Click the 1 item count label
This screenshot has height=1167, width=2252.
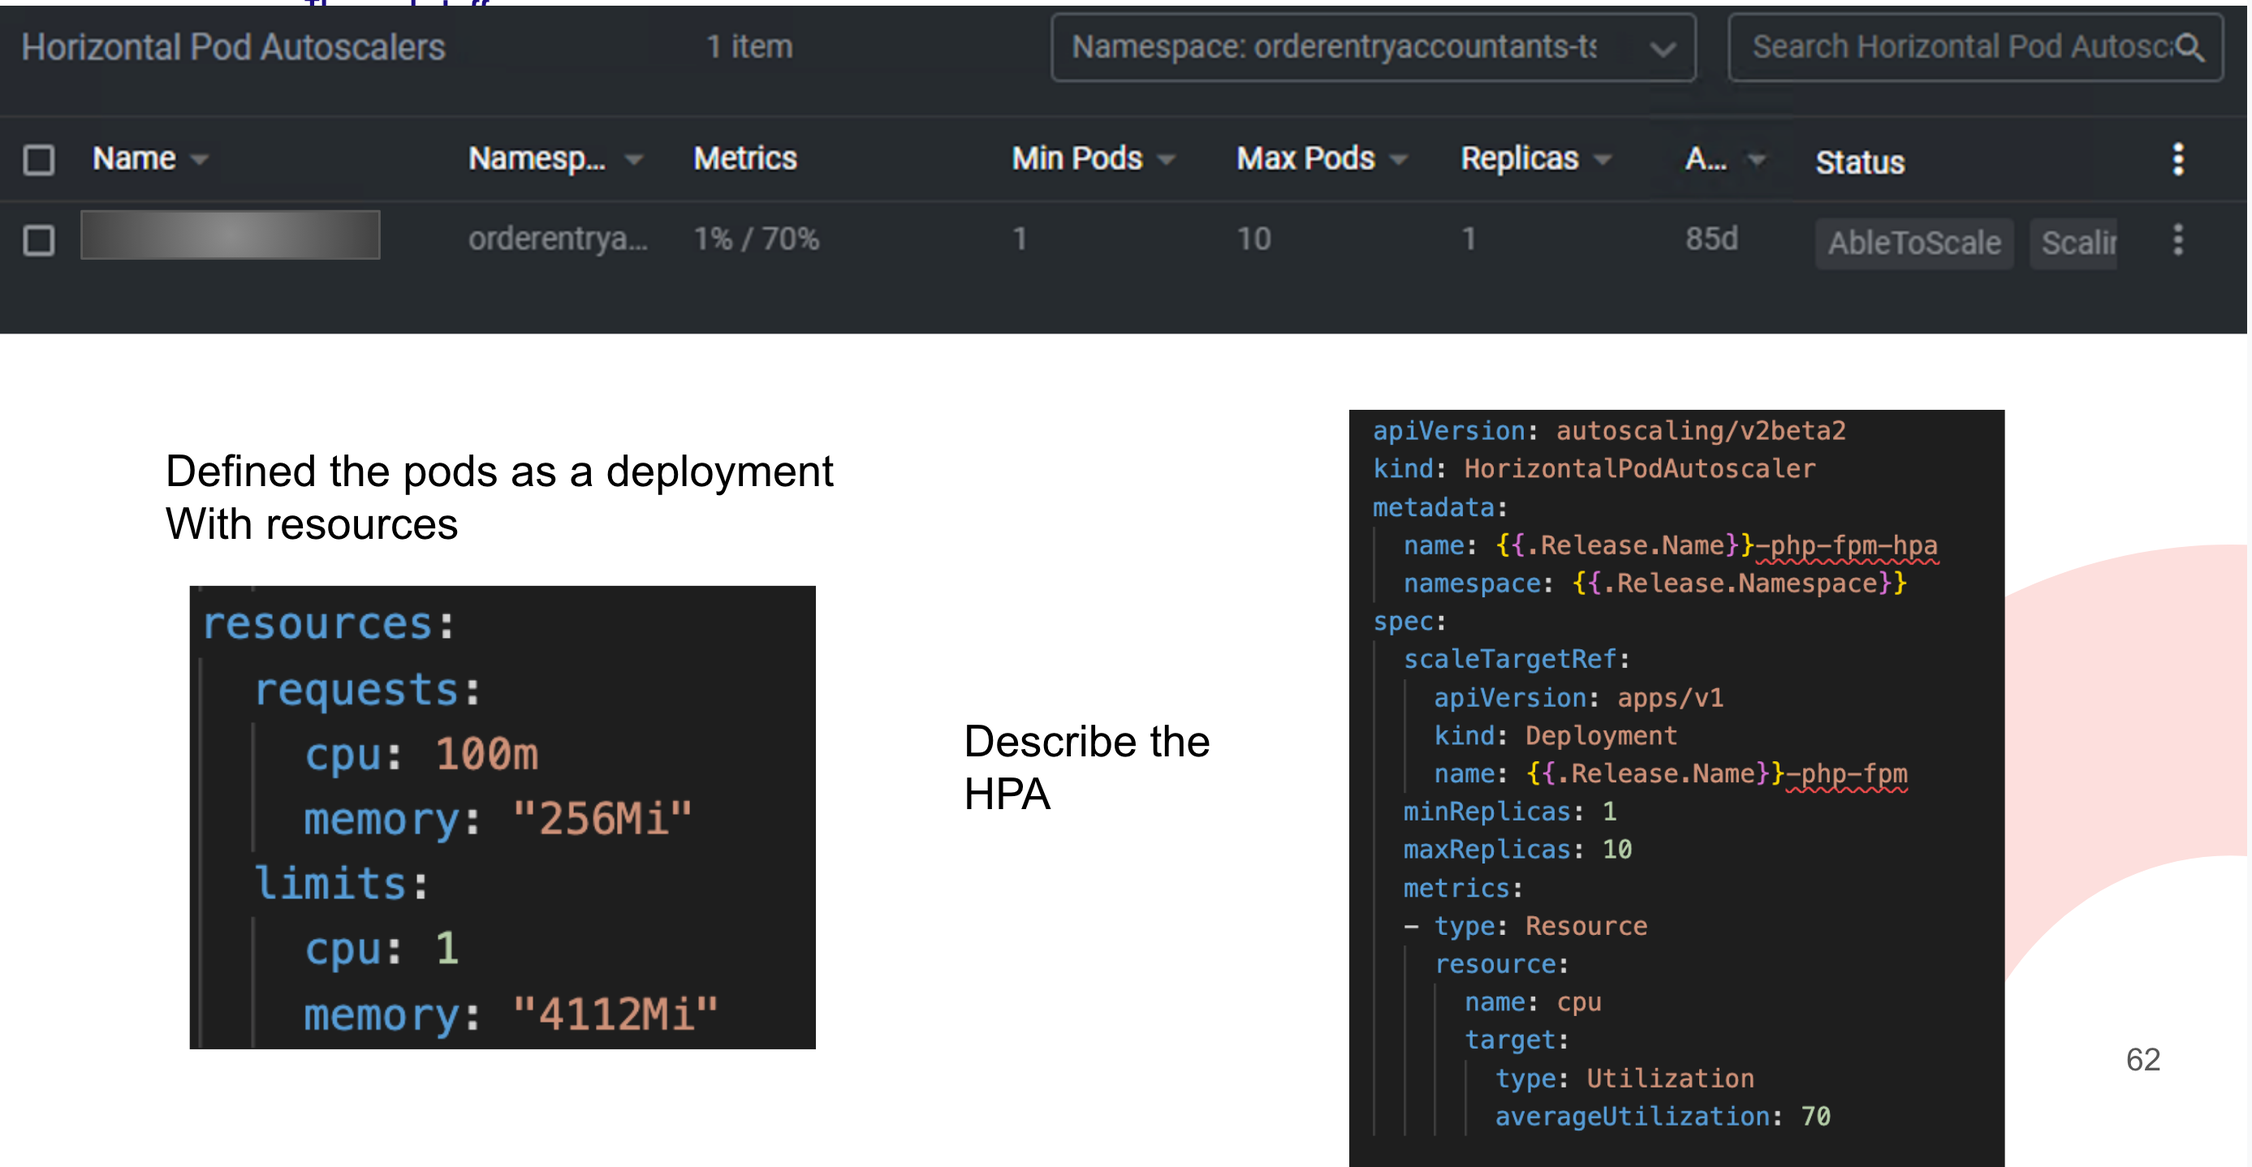click(750, 47)
